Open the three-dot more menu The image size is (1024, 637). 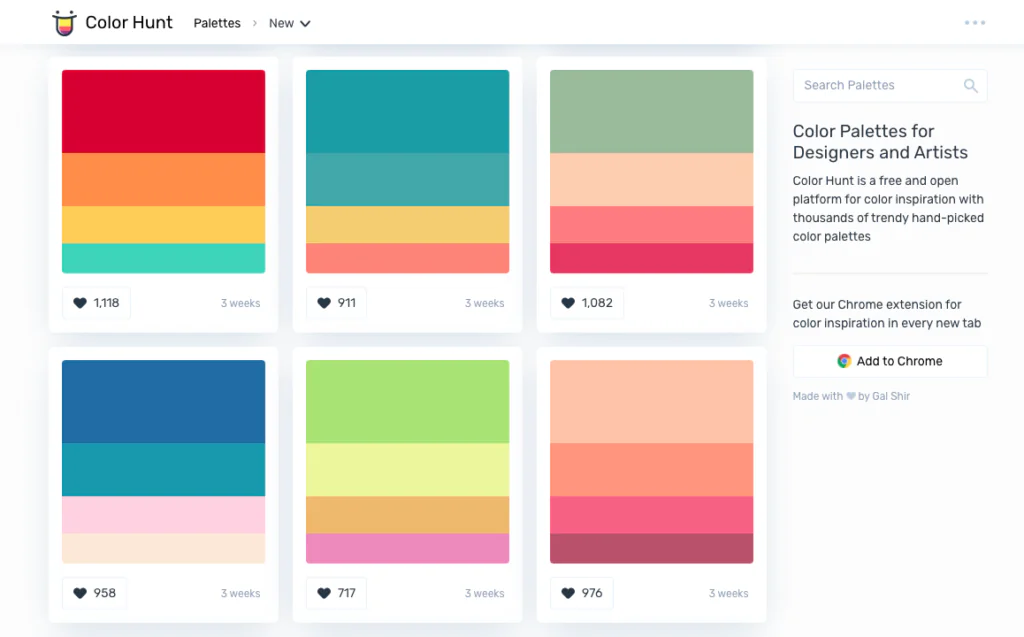[974, 23]
